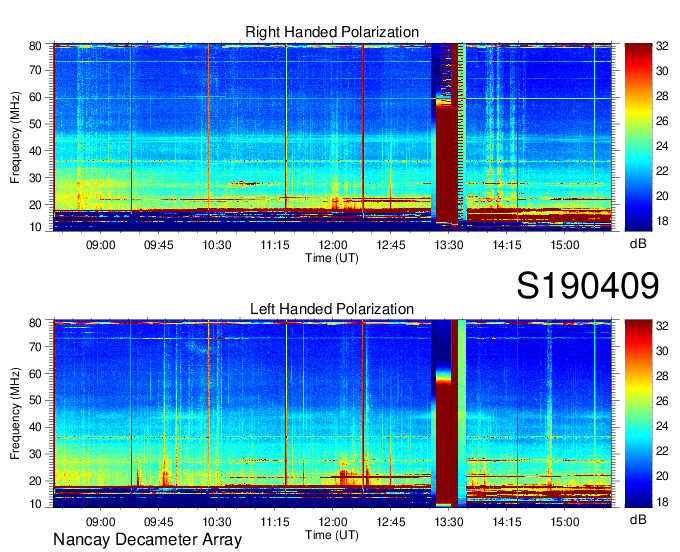Click "09:45" tick under the Left Handed plot
The height and width of the screenshot is (552, 680).
click(159, 522)
